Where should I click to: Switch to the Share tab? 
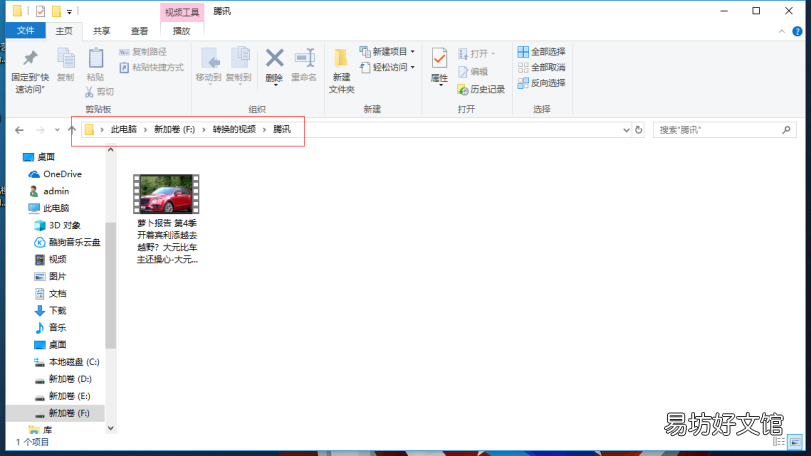point(101,31)
